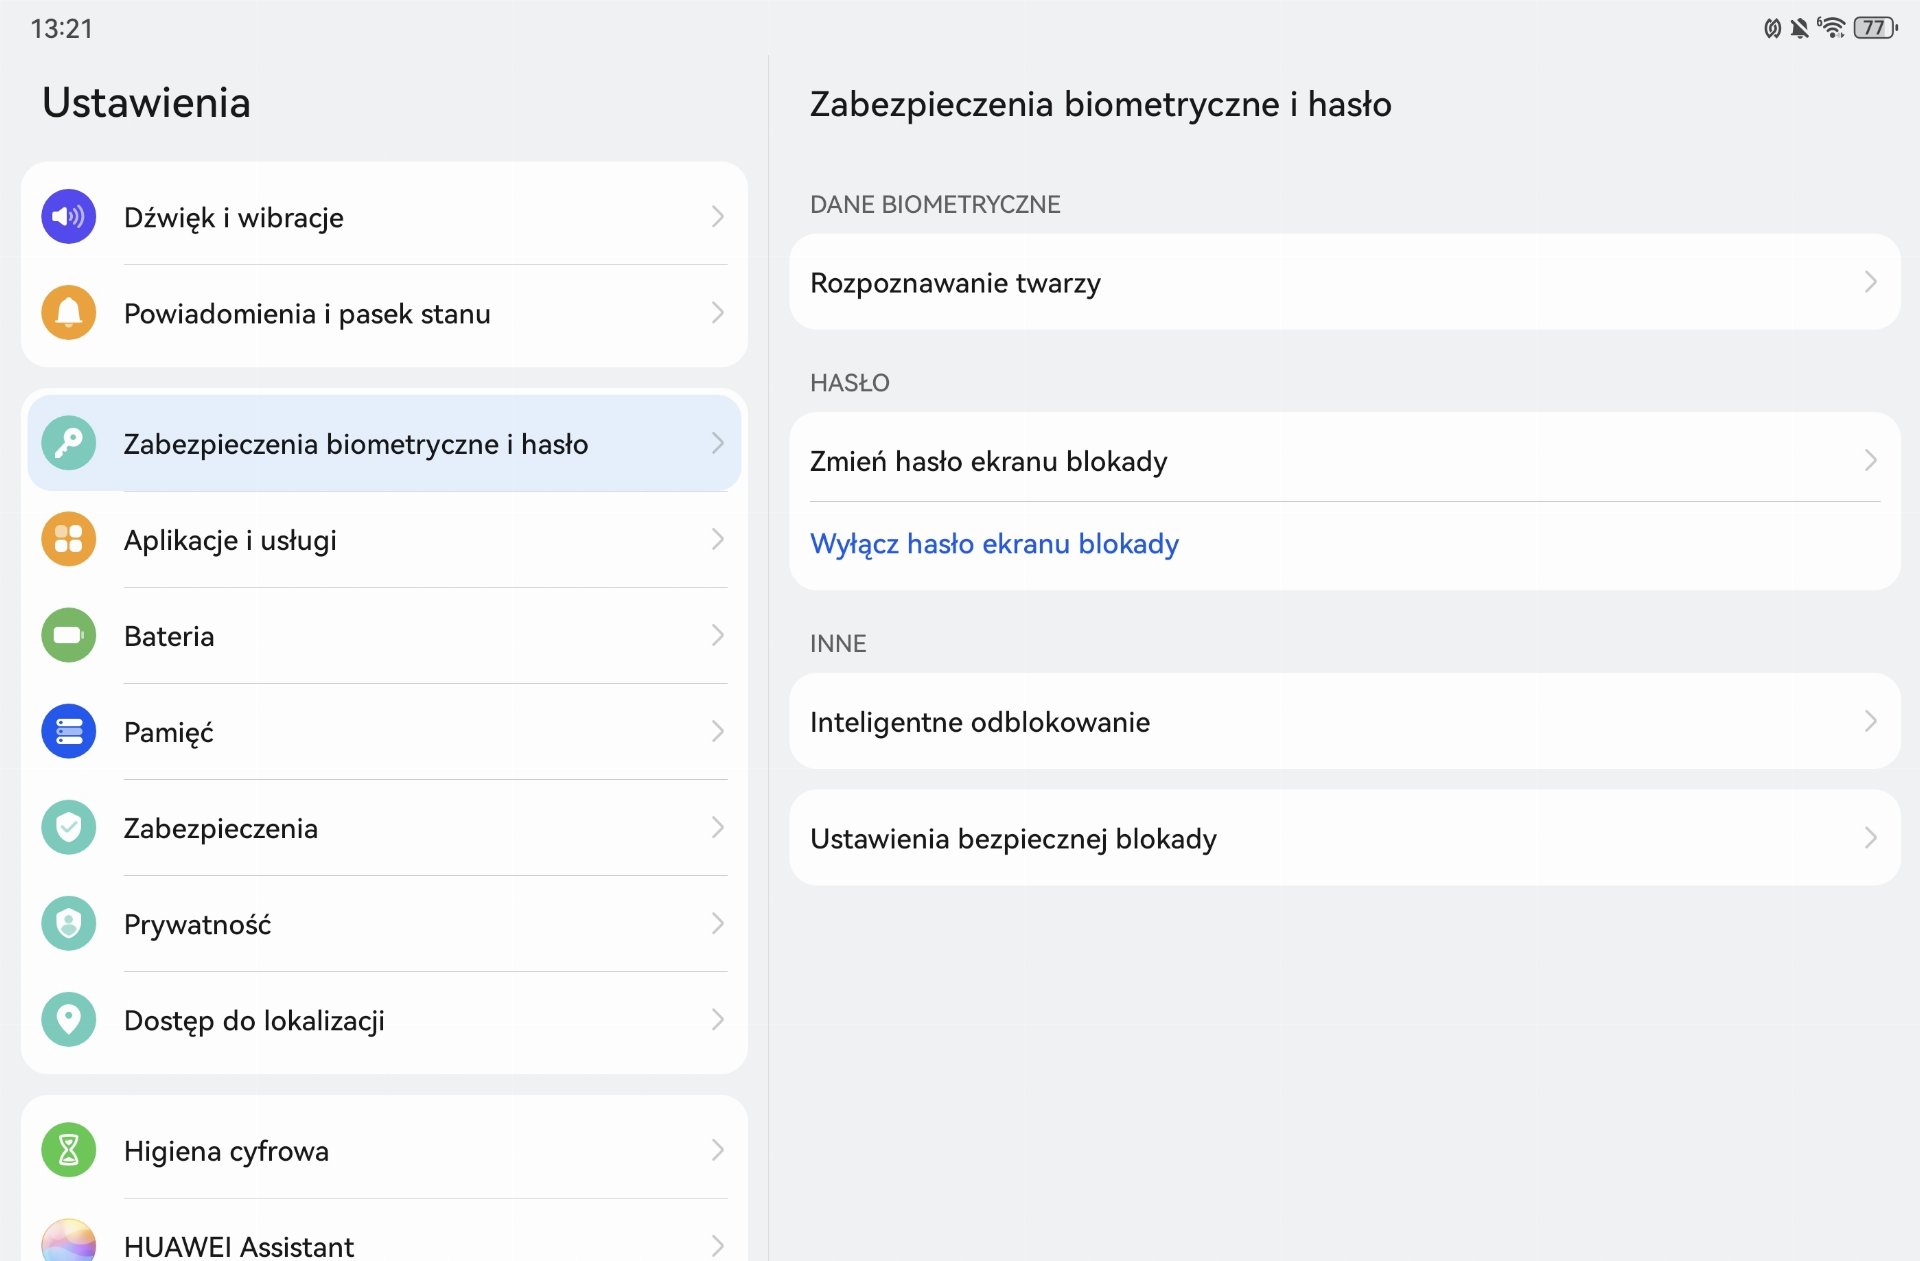The image size is (1920, 1261).
Task: Tap the battery indicator in status bar
Action: (1874, 28)
